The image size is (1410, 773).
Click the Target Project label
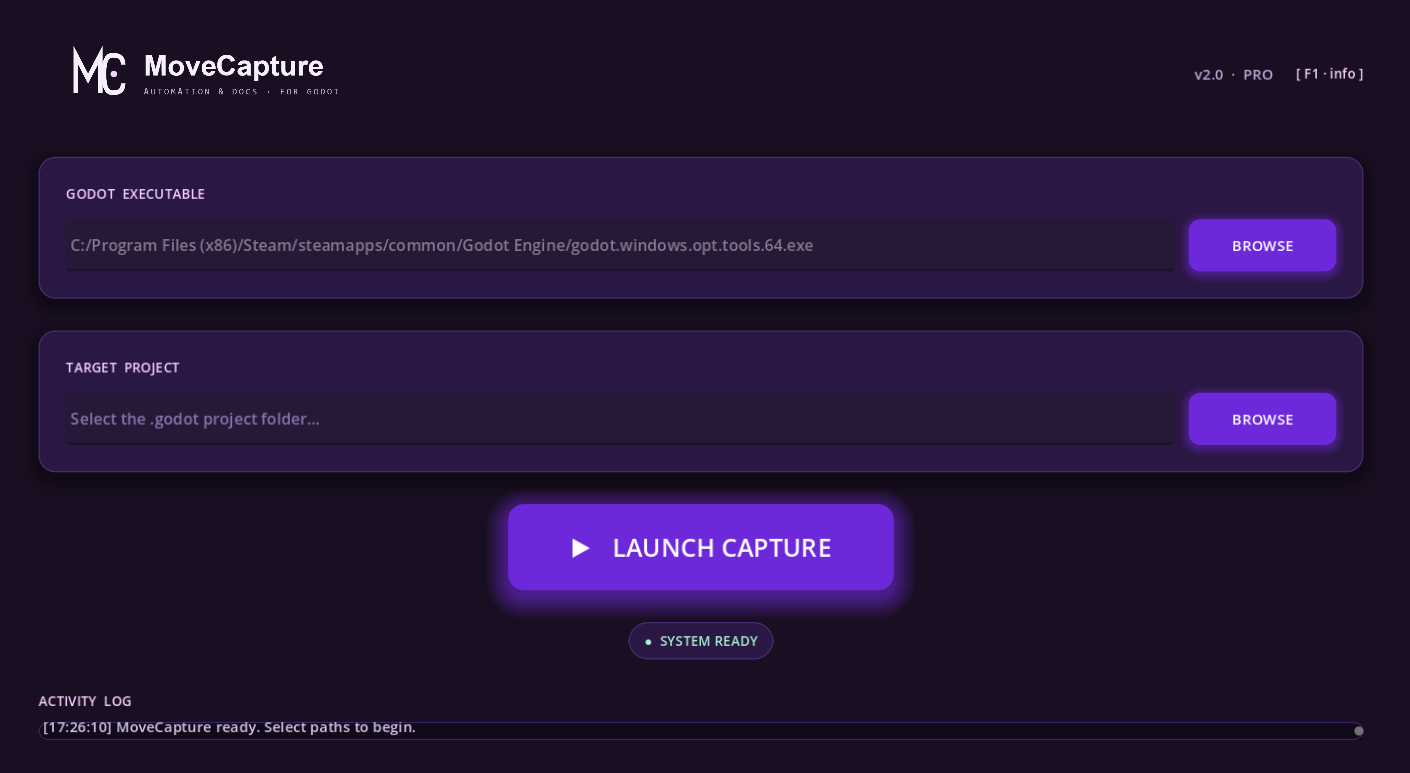(123, 368)
